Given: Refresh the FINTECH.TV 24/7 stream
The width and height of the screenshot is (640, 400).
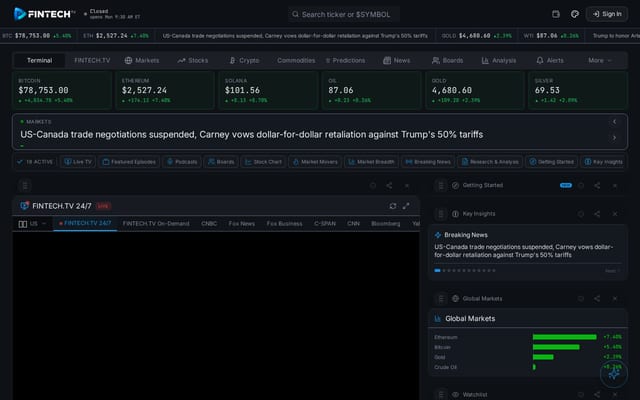Looking at the screenshot, I should click(393, 206).
